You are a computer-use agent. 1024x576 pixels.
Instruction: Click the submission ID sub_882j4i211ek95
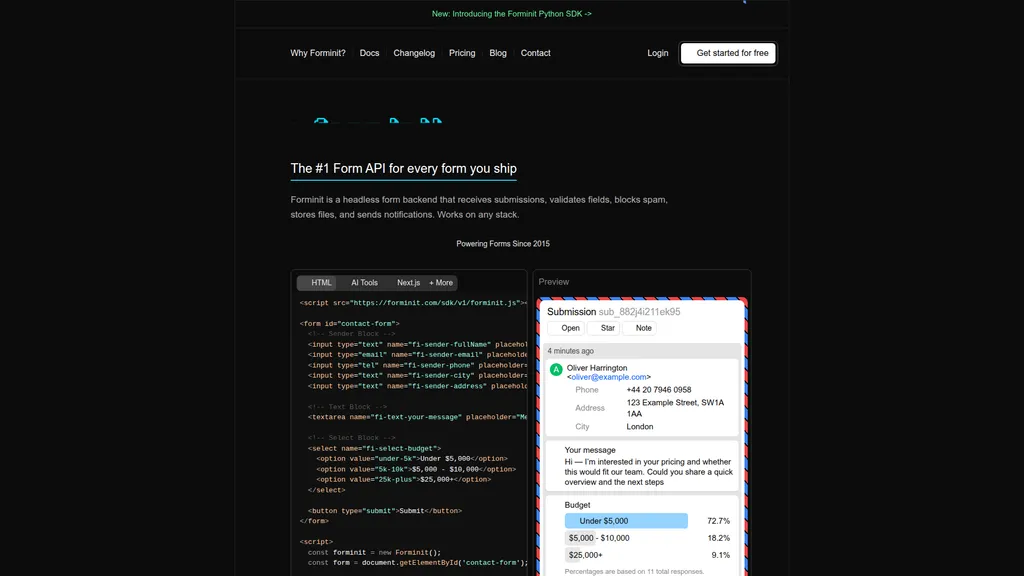[x=639, y=312]
